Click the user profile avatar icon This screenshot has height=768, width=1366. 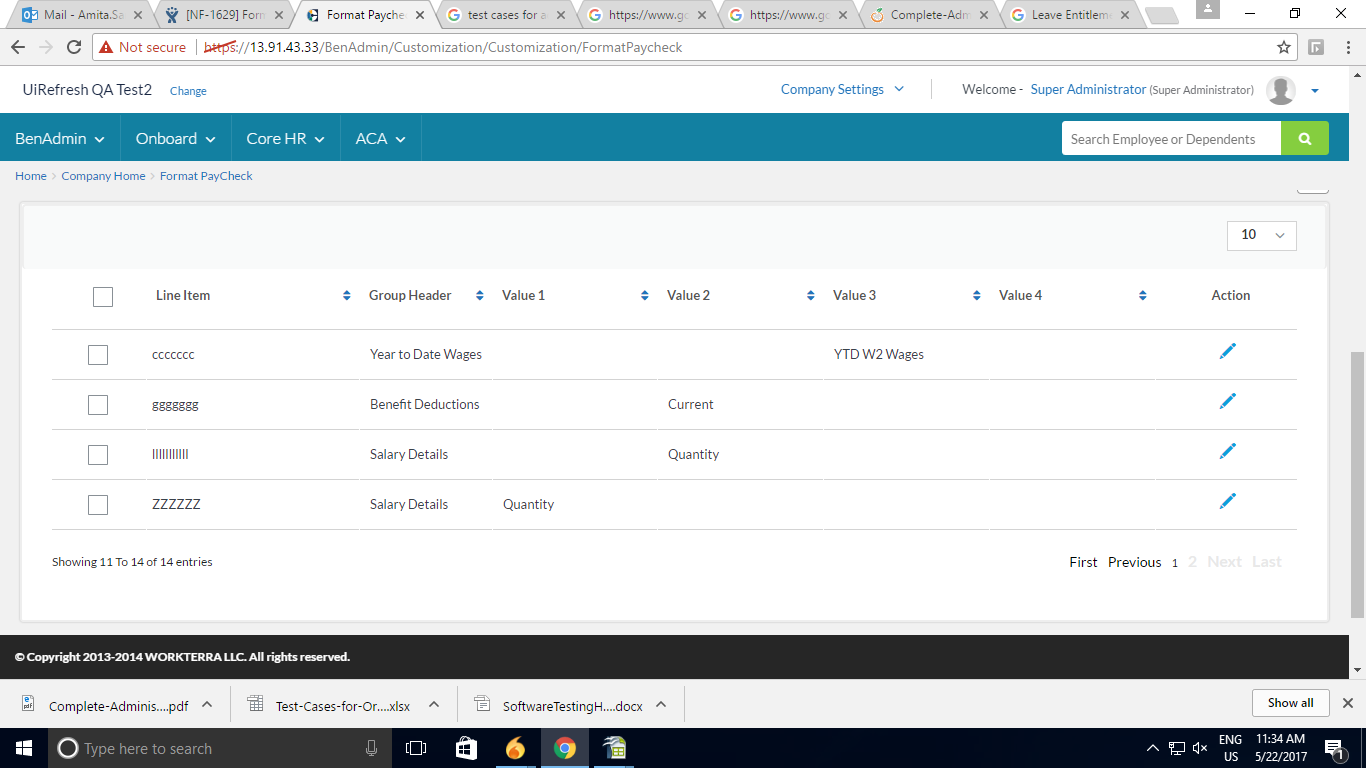click(1281, 90)
